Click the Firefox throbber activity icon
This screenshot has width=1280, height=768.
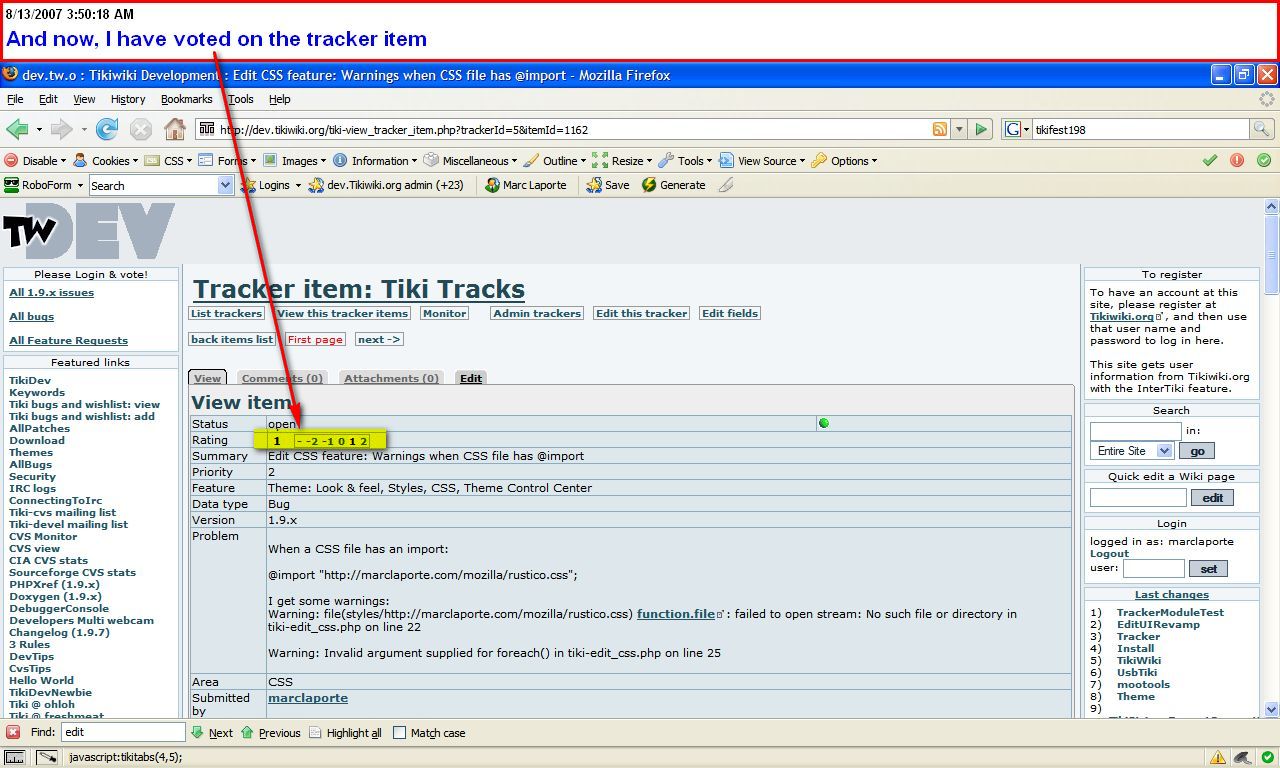(x=1266, y=99)
